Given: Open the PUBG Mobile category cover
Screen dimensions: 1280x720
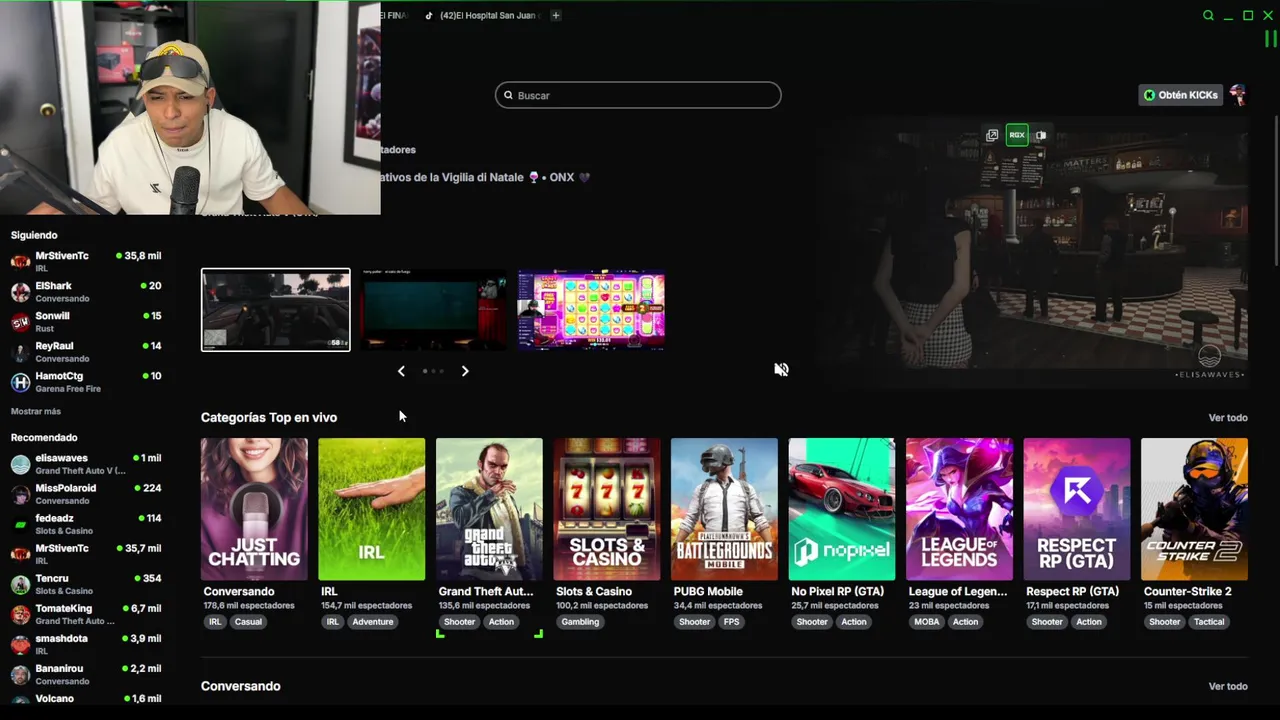Looking at the screenshot, I should pos(724,509).
